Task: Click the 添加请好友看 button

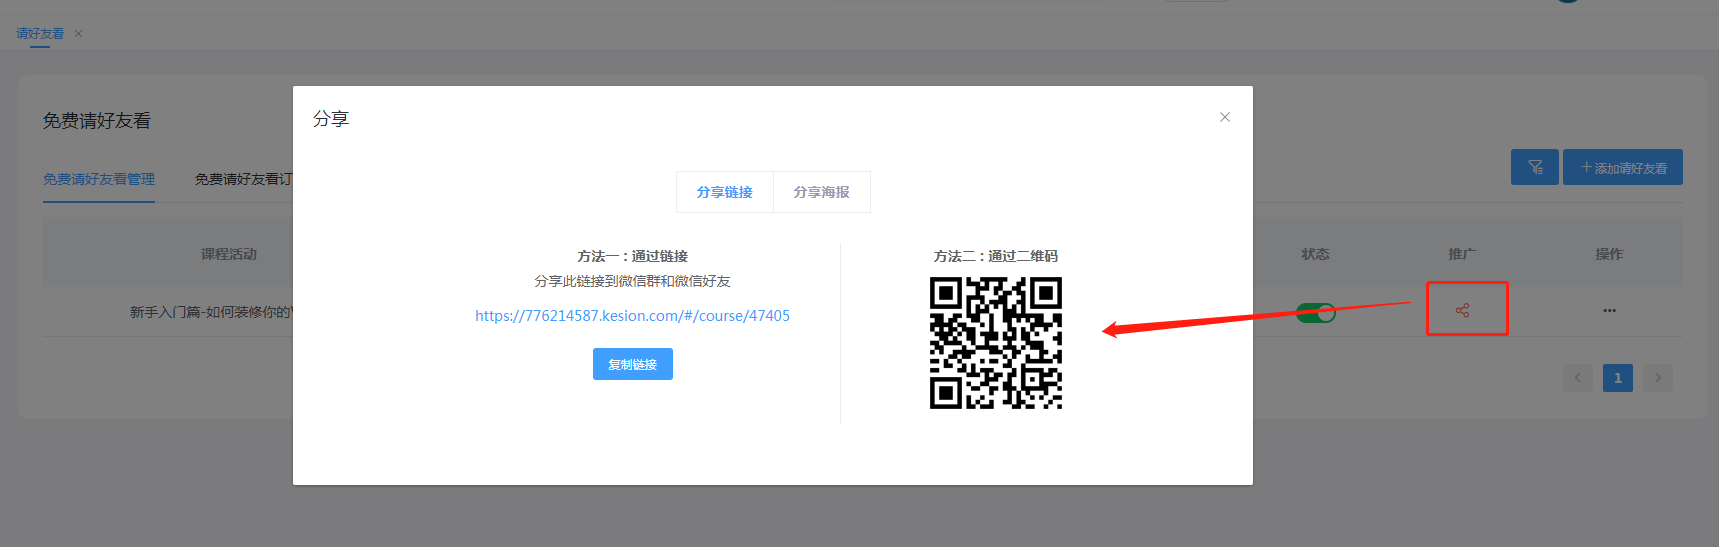Action: [x=1623, y=167]
